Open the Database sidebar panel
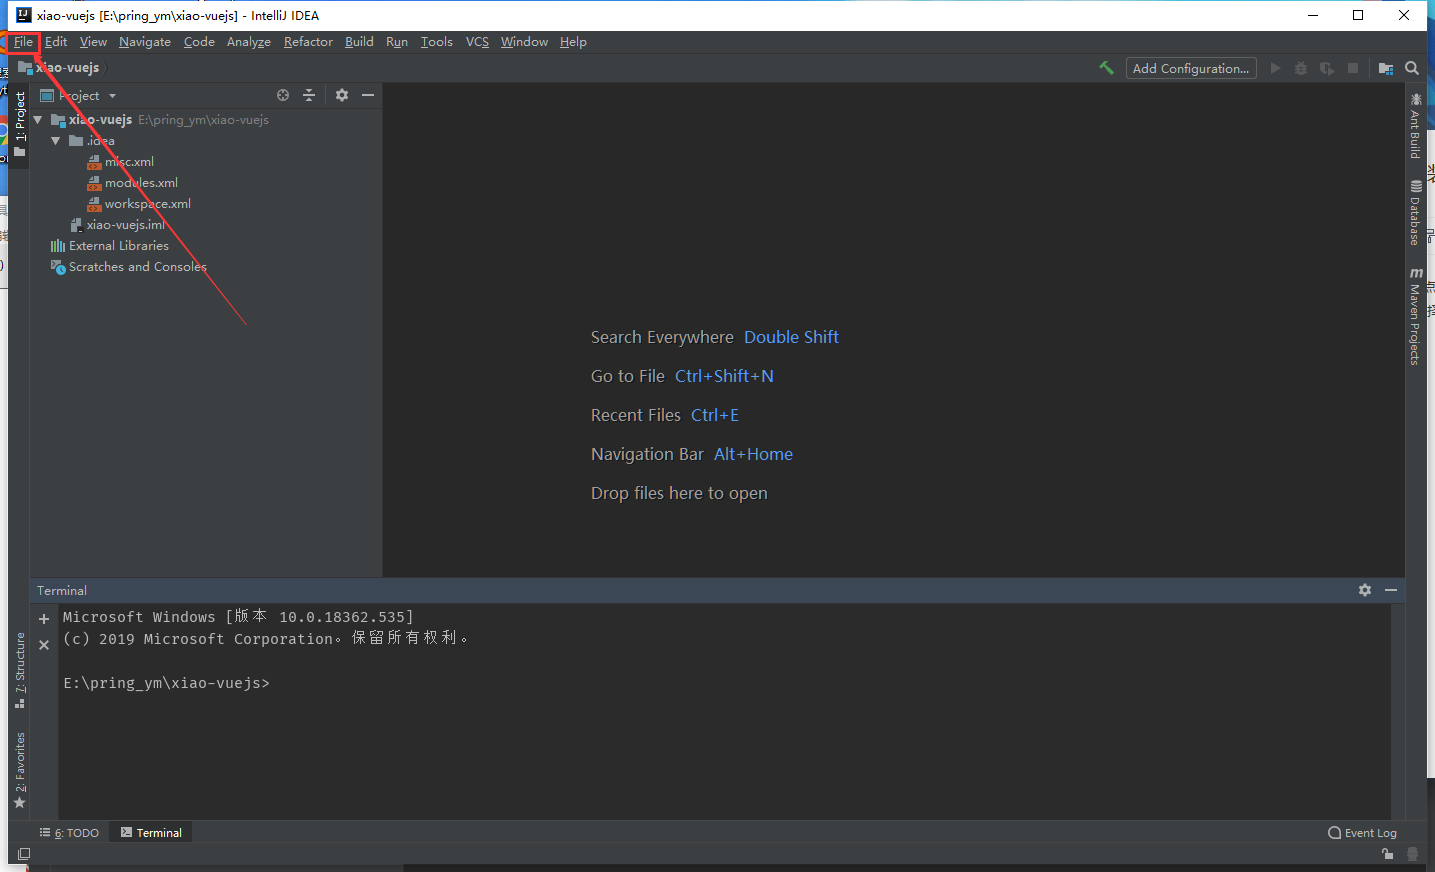The image size is (1435, 872). point(1415,205)
